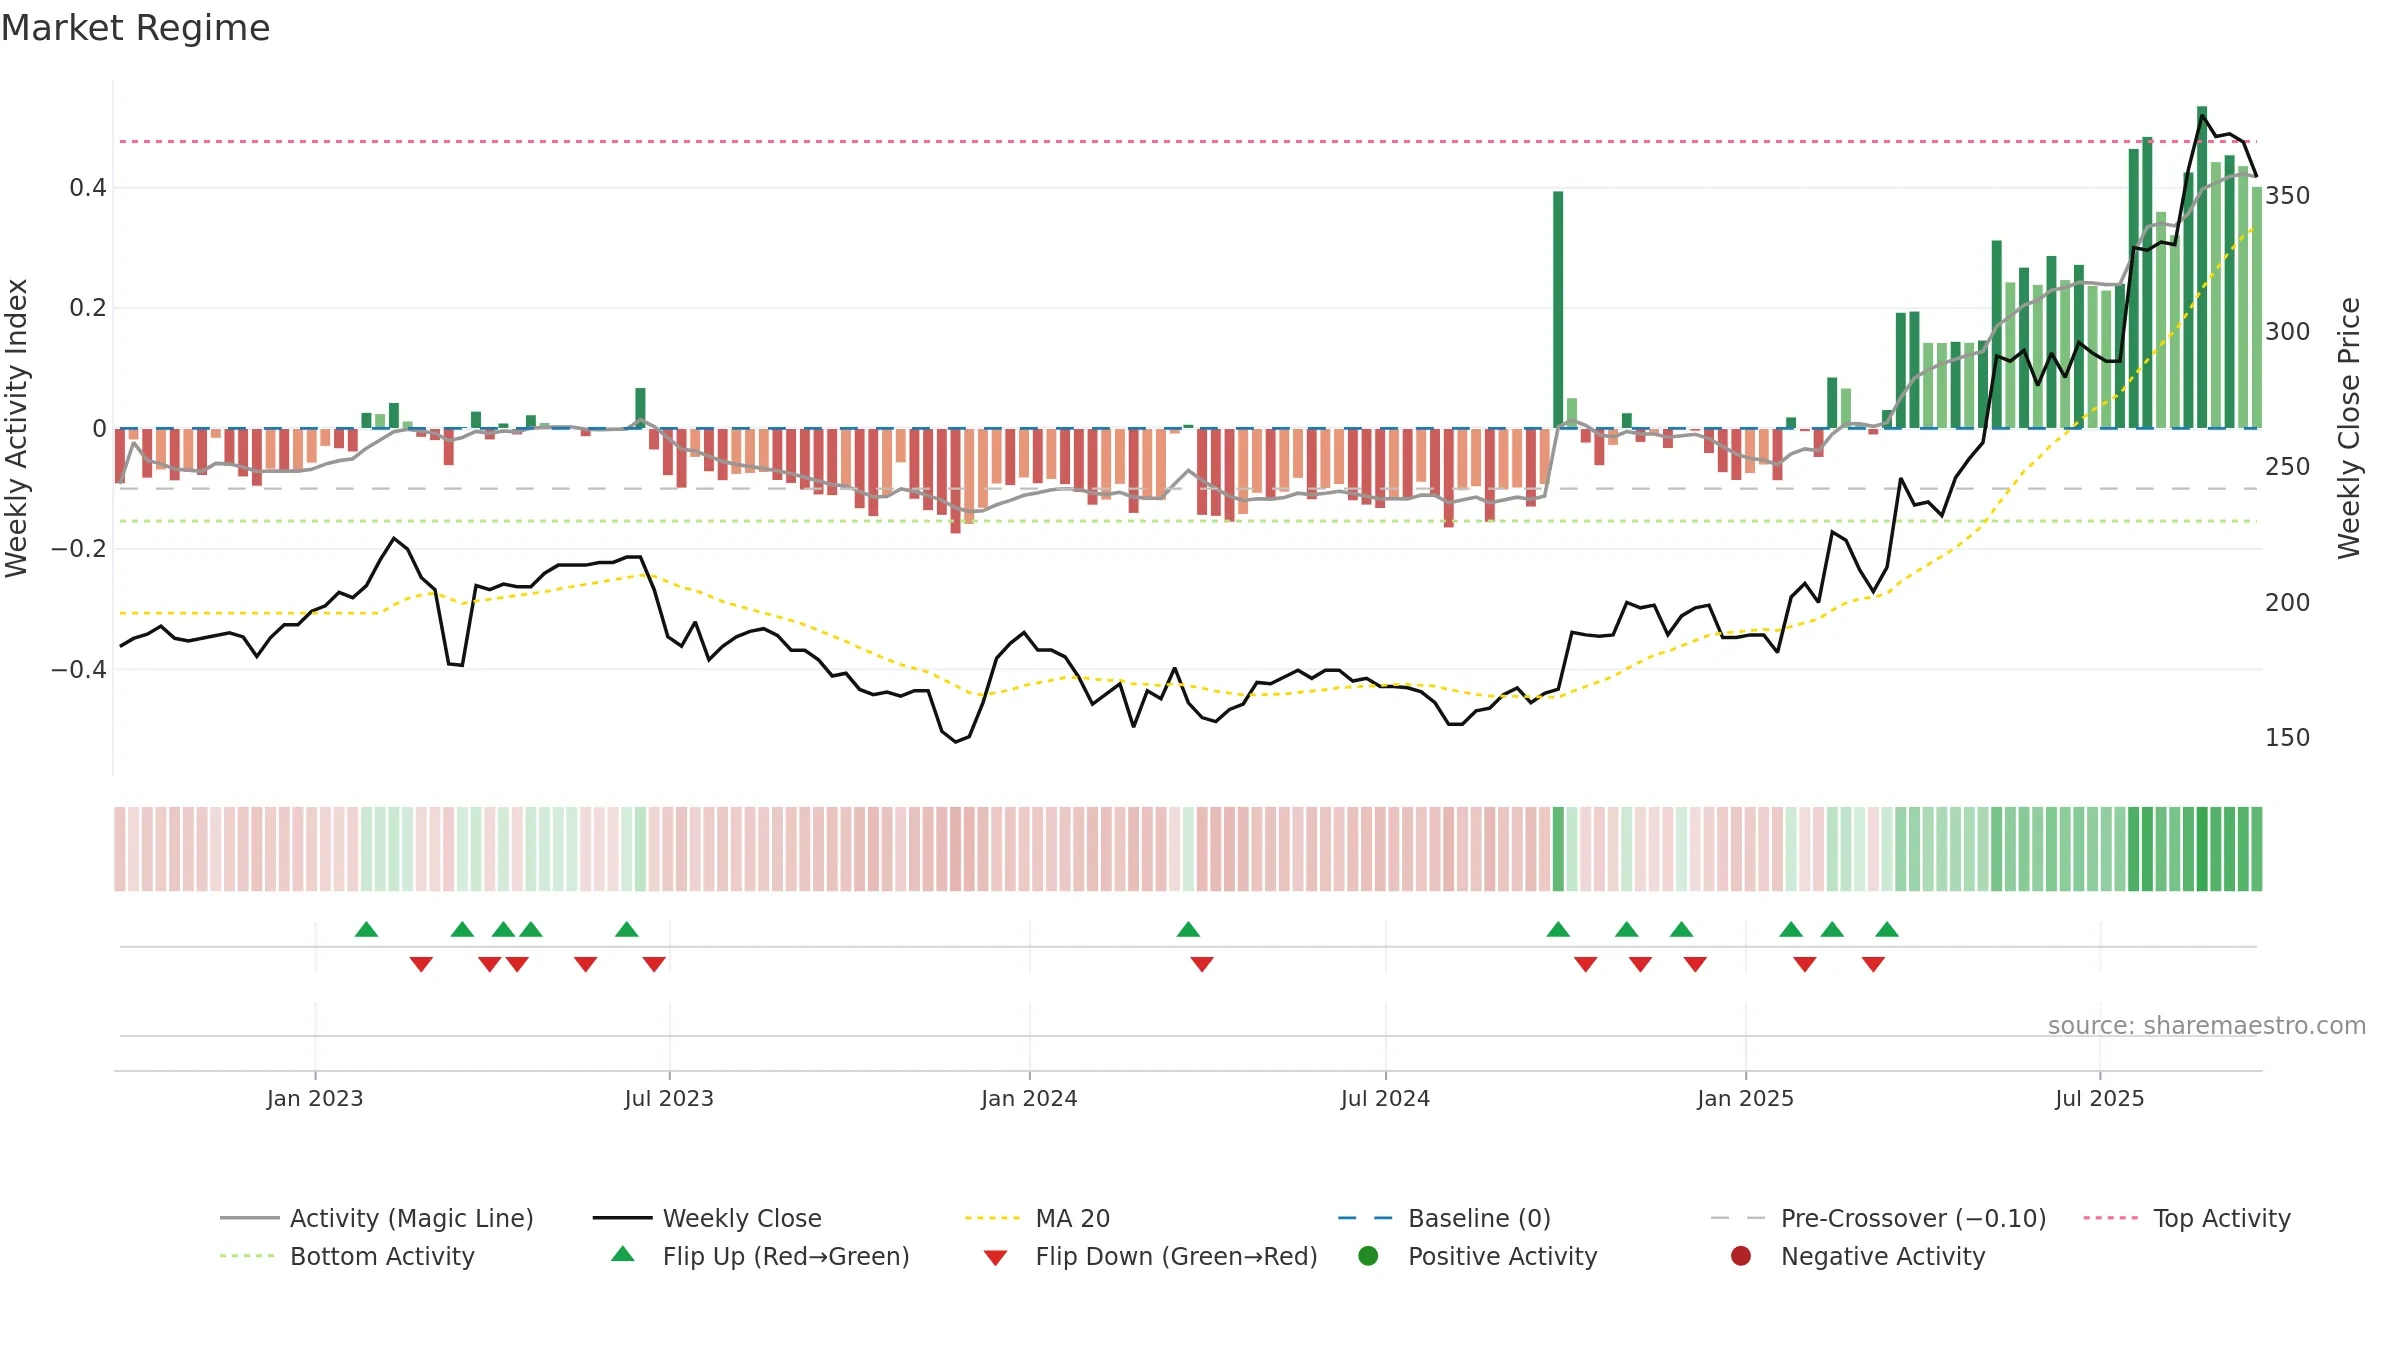Click the Jan 2025 x-axis label
Image resolution: width=2400 pixels, height=1350 pixels.
coord(1745,1098)
